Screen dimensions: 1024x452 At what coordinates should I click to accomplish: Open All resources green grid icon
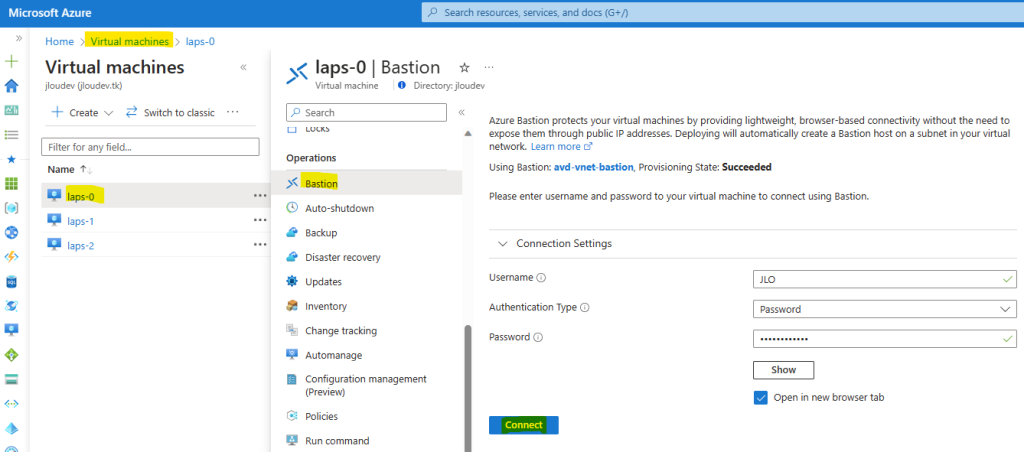12,184
